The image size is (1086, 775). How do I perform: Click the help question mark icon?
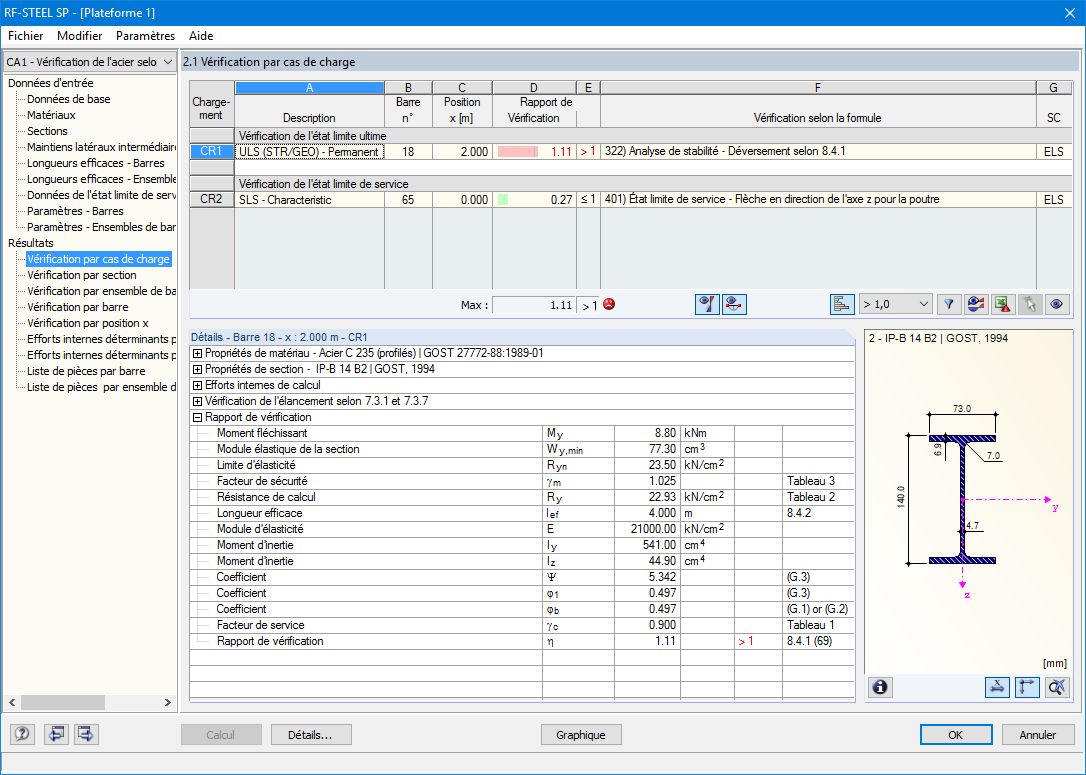[x=22, y=734]
